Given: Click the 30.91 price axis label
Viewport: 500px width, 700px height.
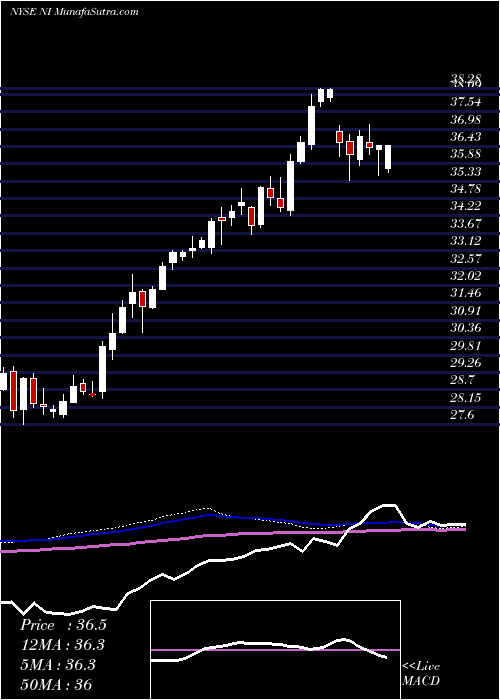Looking at the screenshot, I should [466, 310].
